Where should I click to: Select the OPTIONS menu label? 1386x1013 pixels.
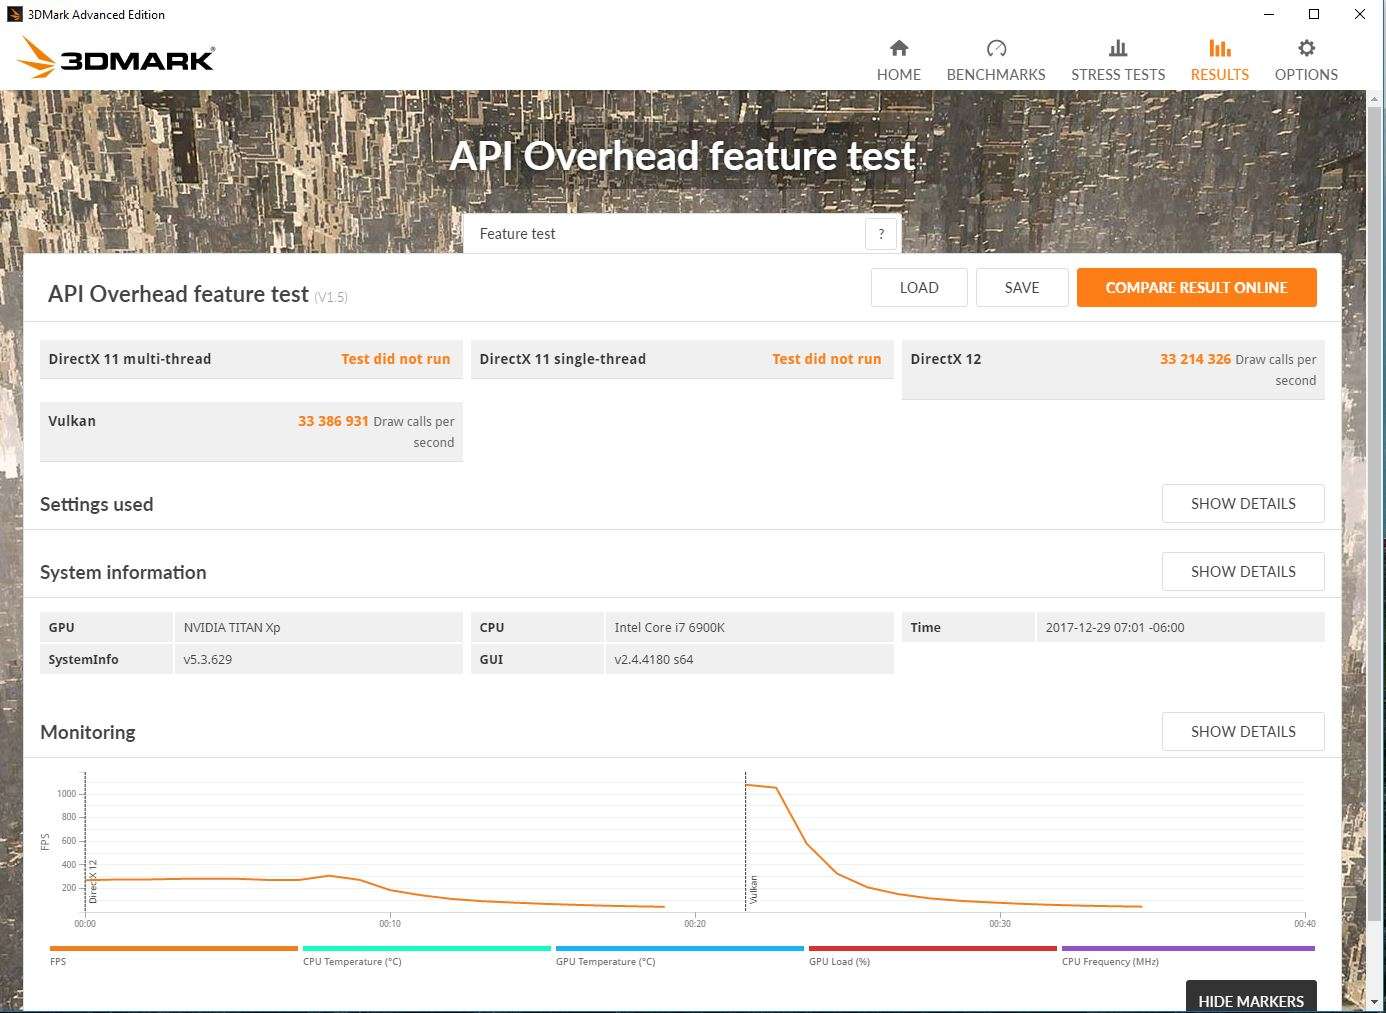(1306, 75)
